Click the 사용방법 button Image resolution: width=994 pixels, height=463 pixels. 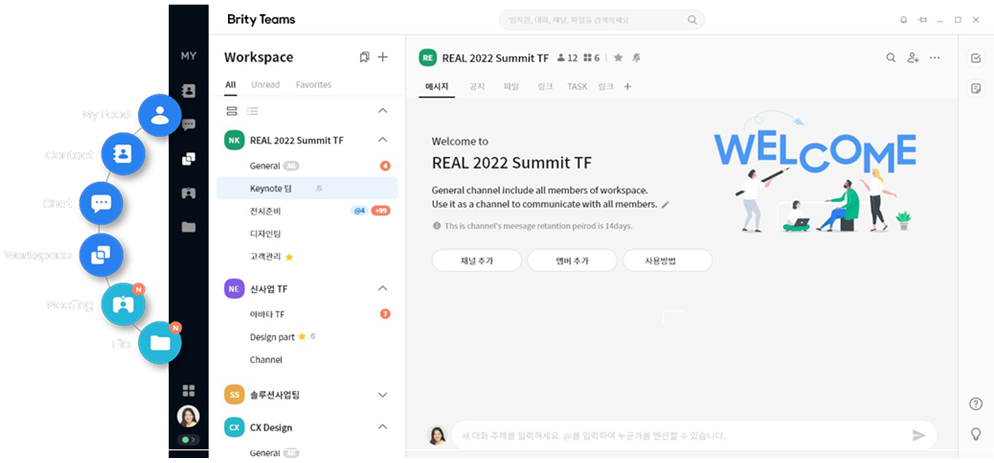coord(668,260)
